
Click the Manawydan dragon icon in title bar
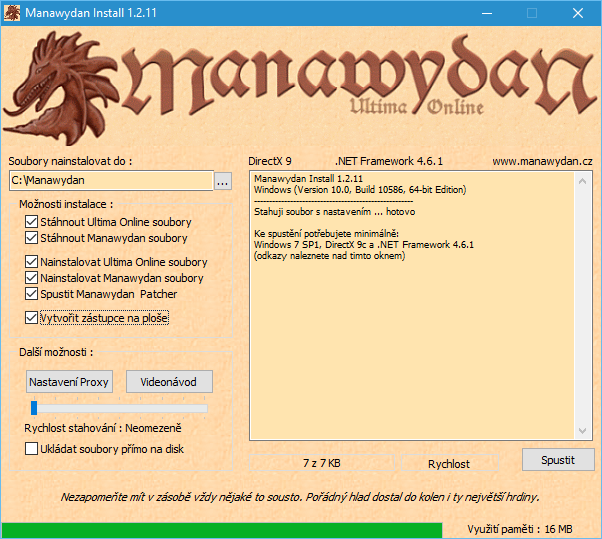pyautogui.click(x=12, y=13)
